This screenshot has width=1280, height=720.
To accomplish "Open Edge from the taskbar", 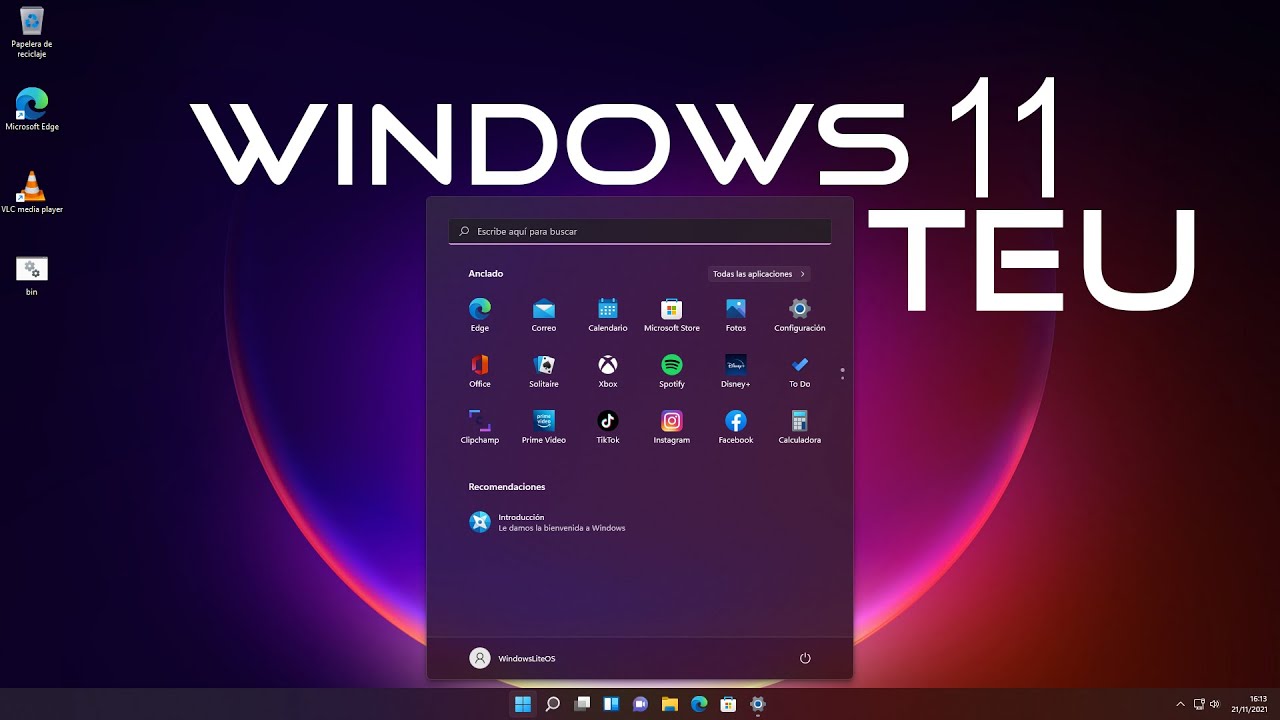I will point(699,704).
